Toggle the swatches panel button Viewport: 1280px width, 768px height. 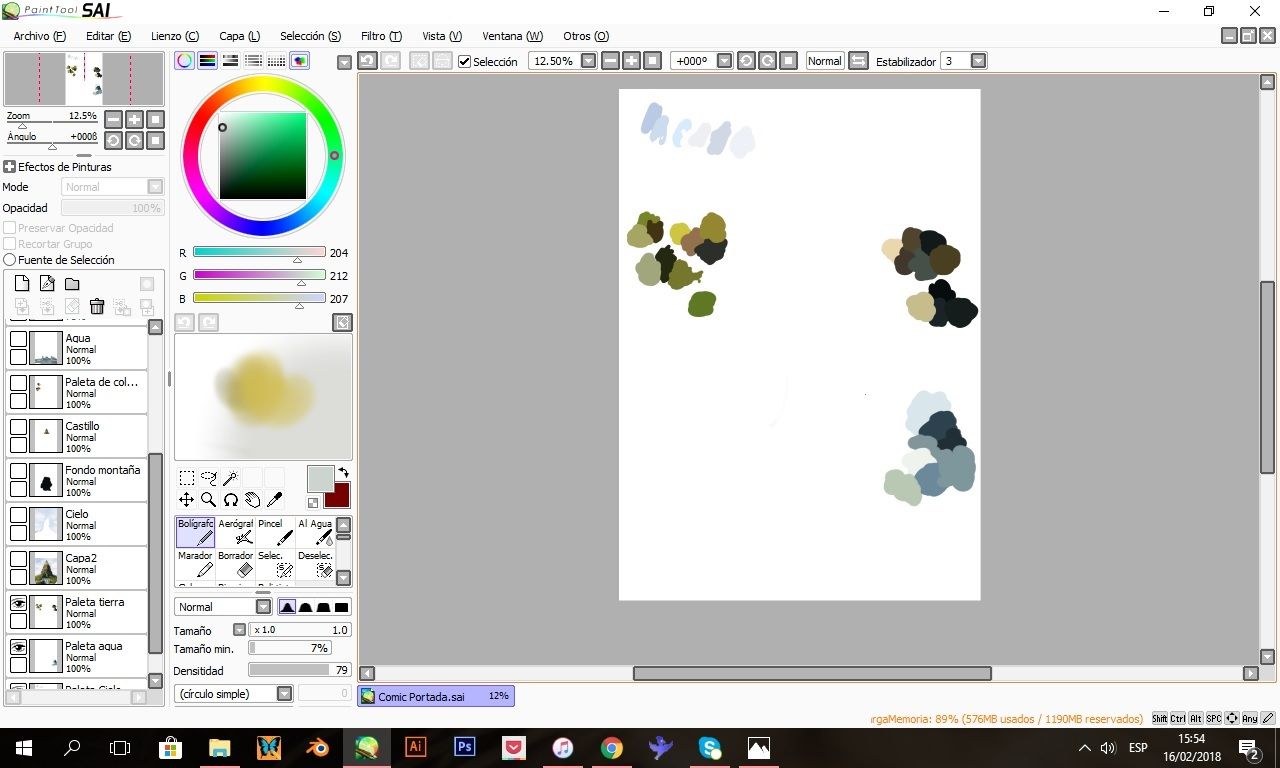(x=276, y=61)
